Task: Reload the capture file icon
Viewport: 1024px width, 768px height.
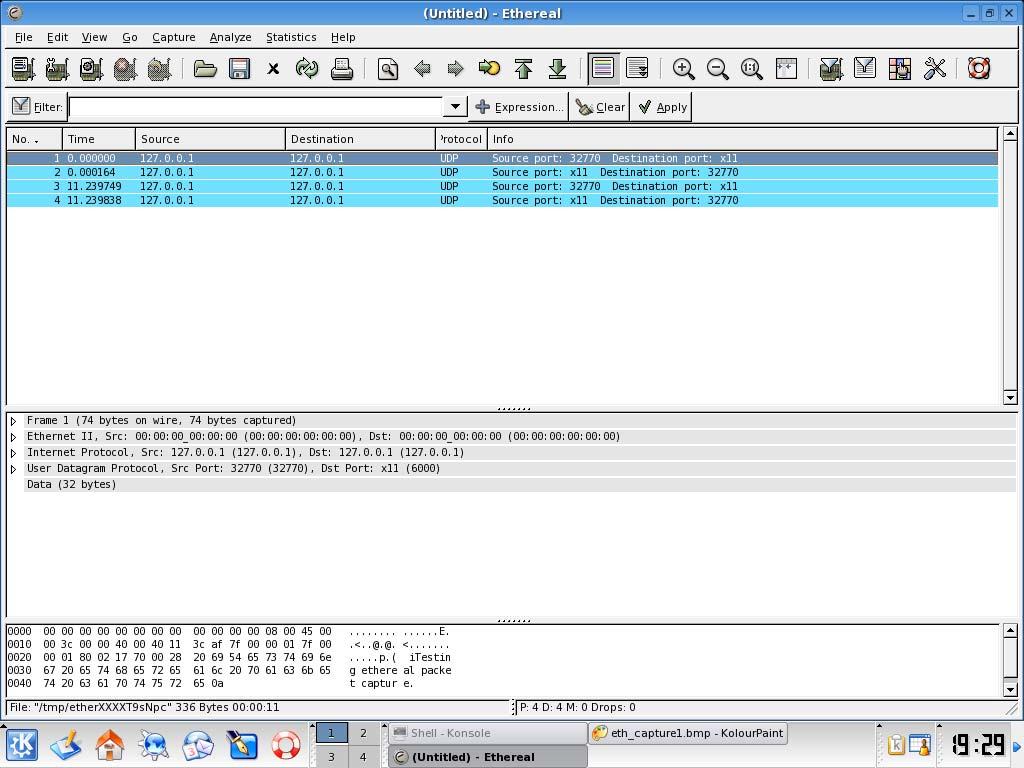Action: [x=307, y=69]
